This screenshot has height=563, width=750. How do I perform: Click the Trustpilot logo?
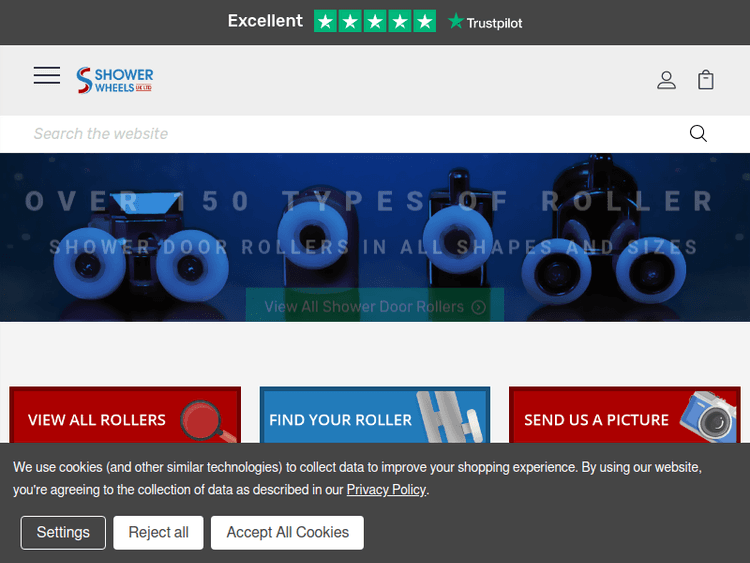(x=485, y=22)
